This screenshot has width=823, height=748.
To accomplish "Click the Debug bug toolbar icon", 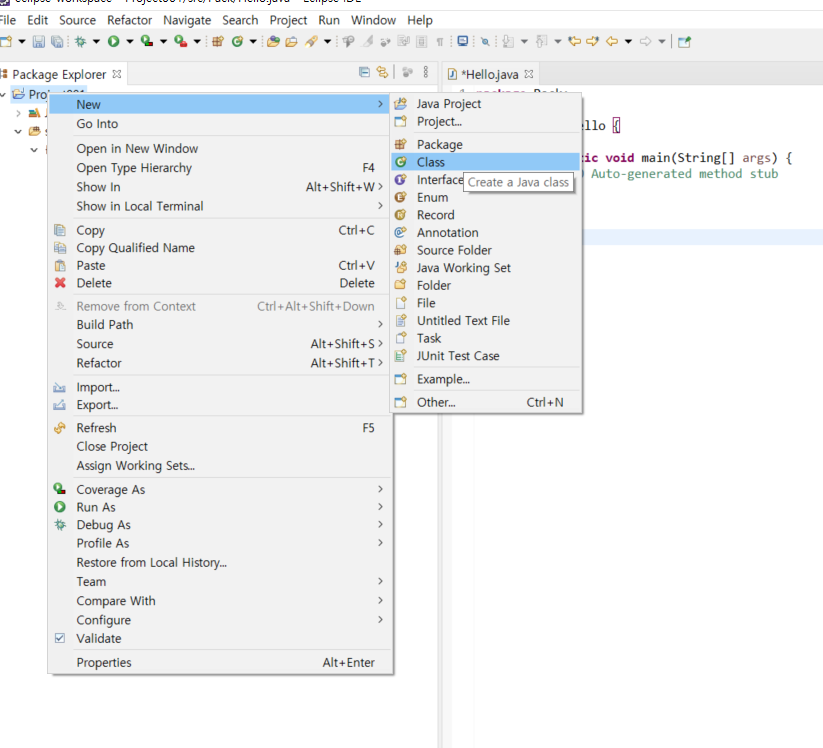I will click(x=80, y=41).
